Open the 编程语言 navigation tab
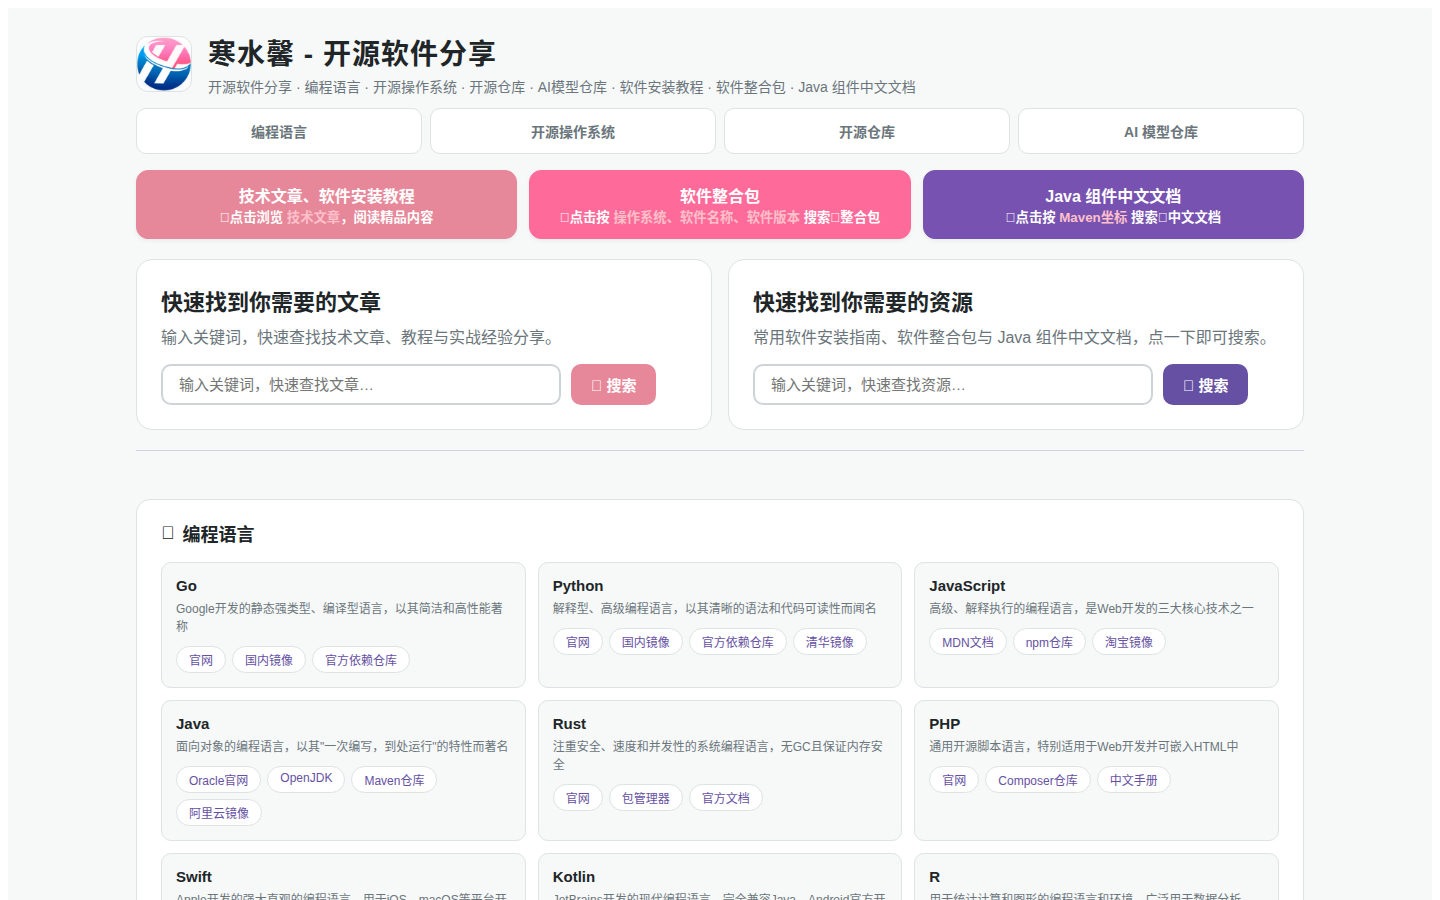This screenshot has height=900, width=1440. [279, 131]
